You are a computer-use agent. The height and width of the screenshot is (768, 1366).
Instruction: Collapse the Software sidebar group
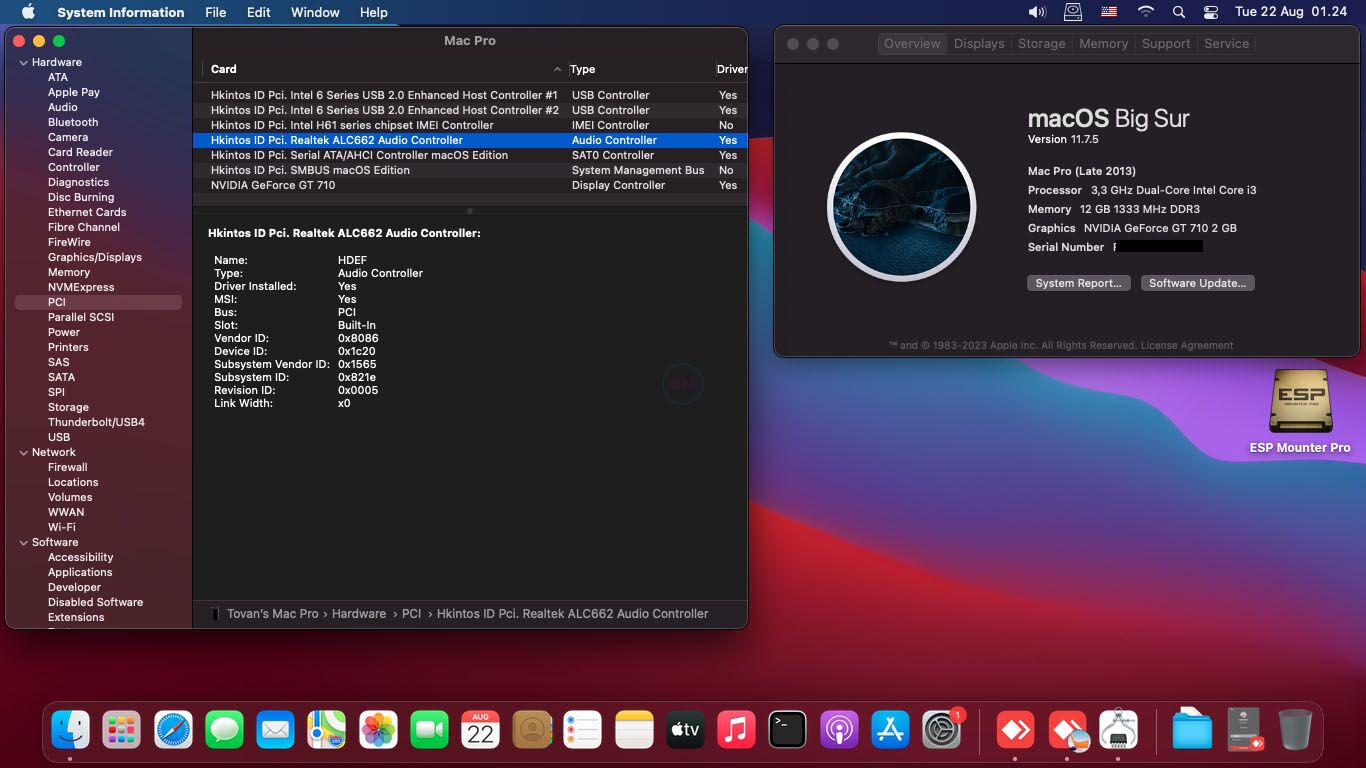tap(23, 542)
